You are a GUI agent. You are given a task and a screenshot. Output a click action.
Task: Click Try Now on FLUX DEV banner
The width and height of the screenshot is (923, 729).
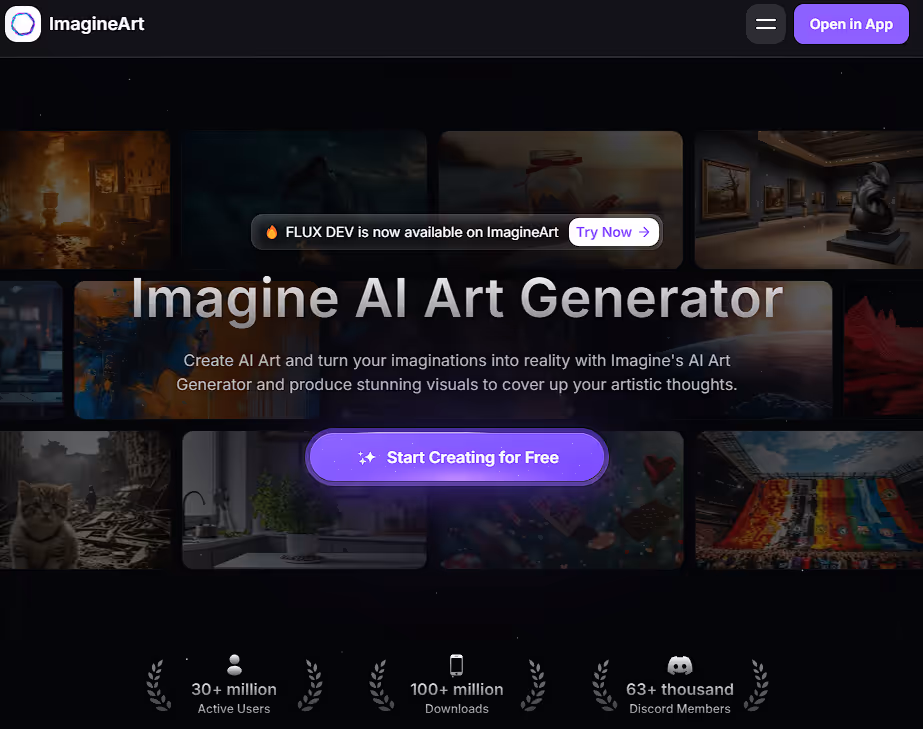(613, 232)
